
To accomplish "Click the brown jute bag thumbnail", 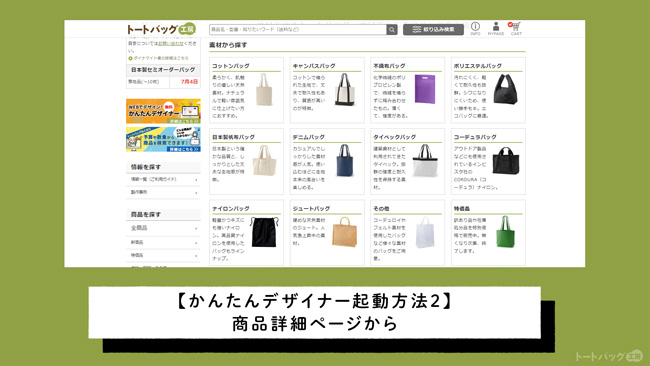I will (344, 232).
